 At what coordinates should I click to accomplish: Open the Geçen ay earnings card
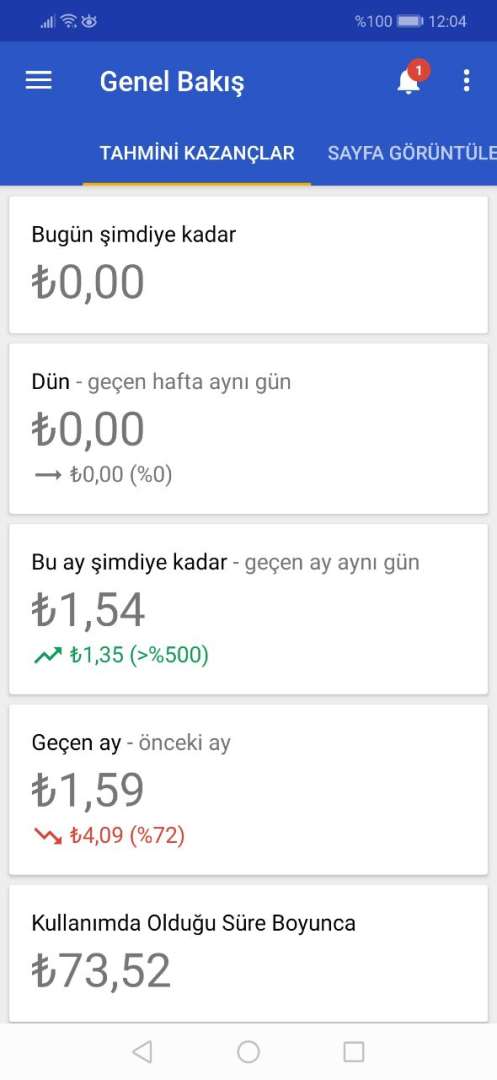coord(248,789)
